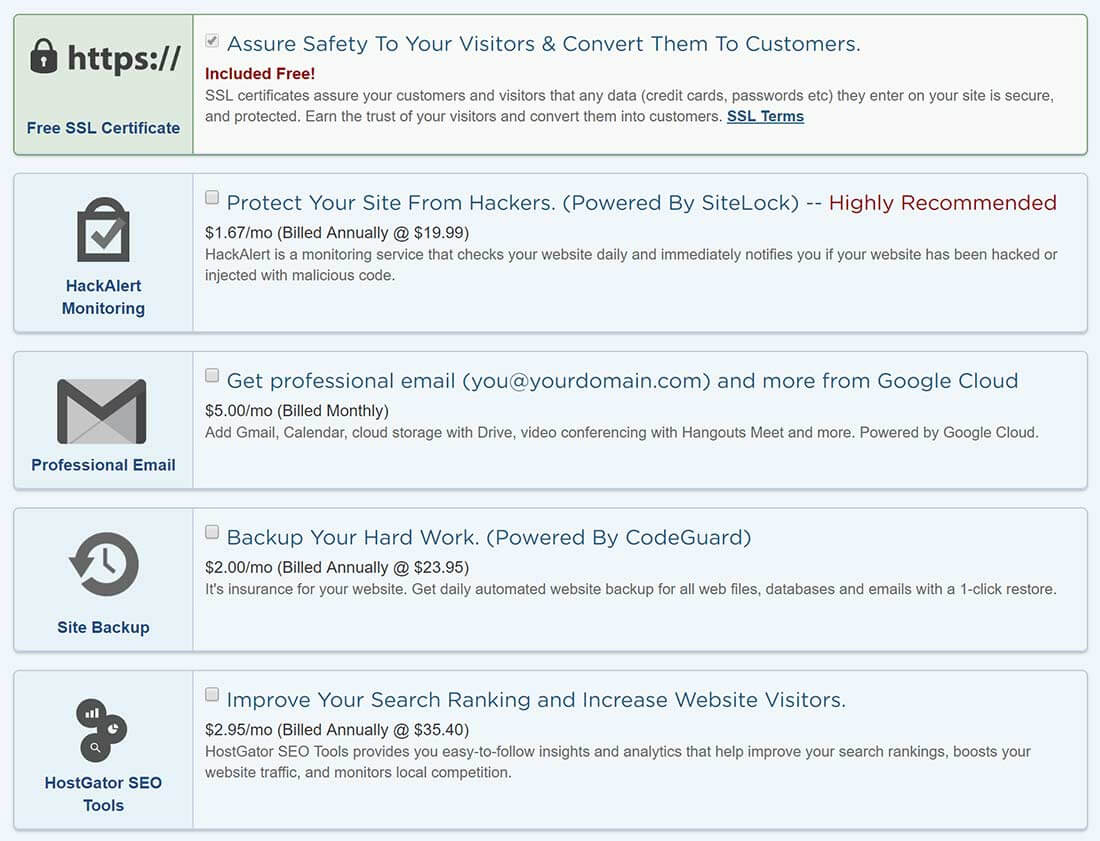Click the SSL certificates description paragraph
Screen dimensions: 1100x841
coord(629,106)
